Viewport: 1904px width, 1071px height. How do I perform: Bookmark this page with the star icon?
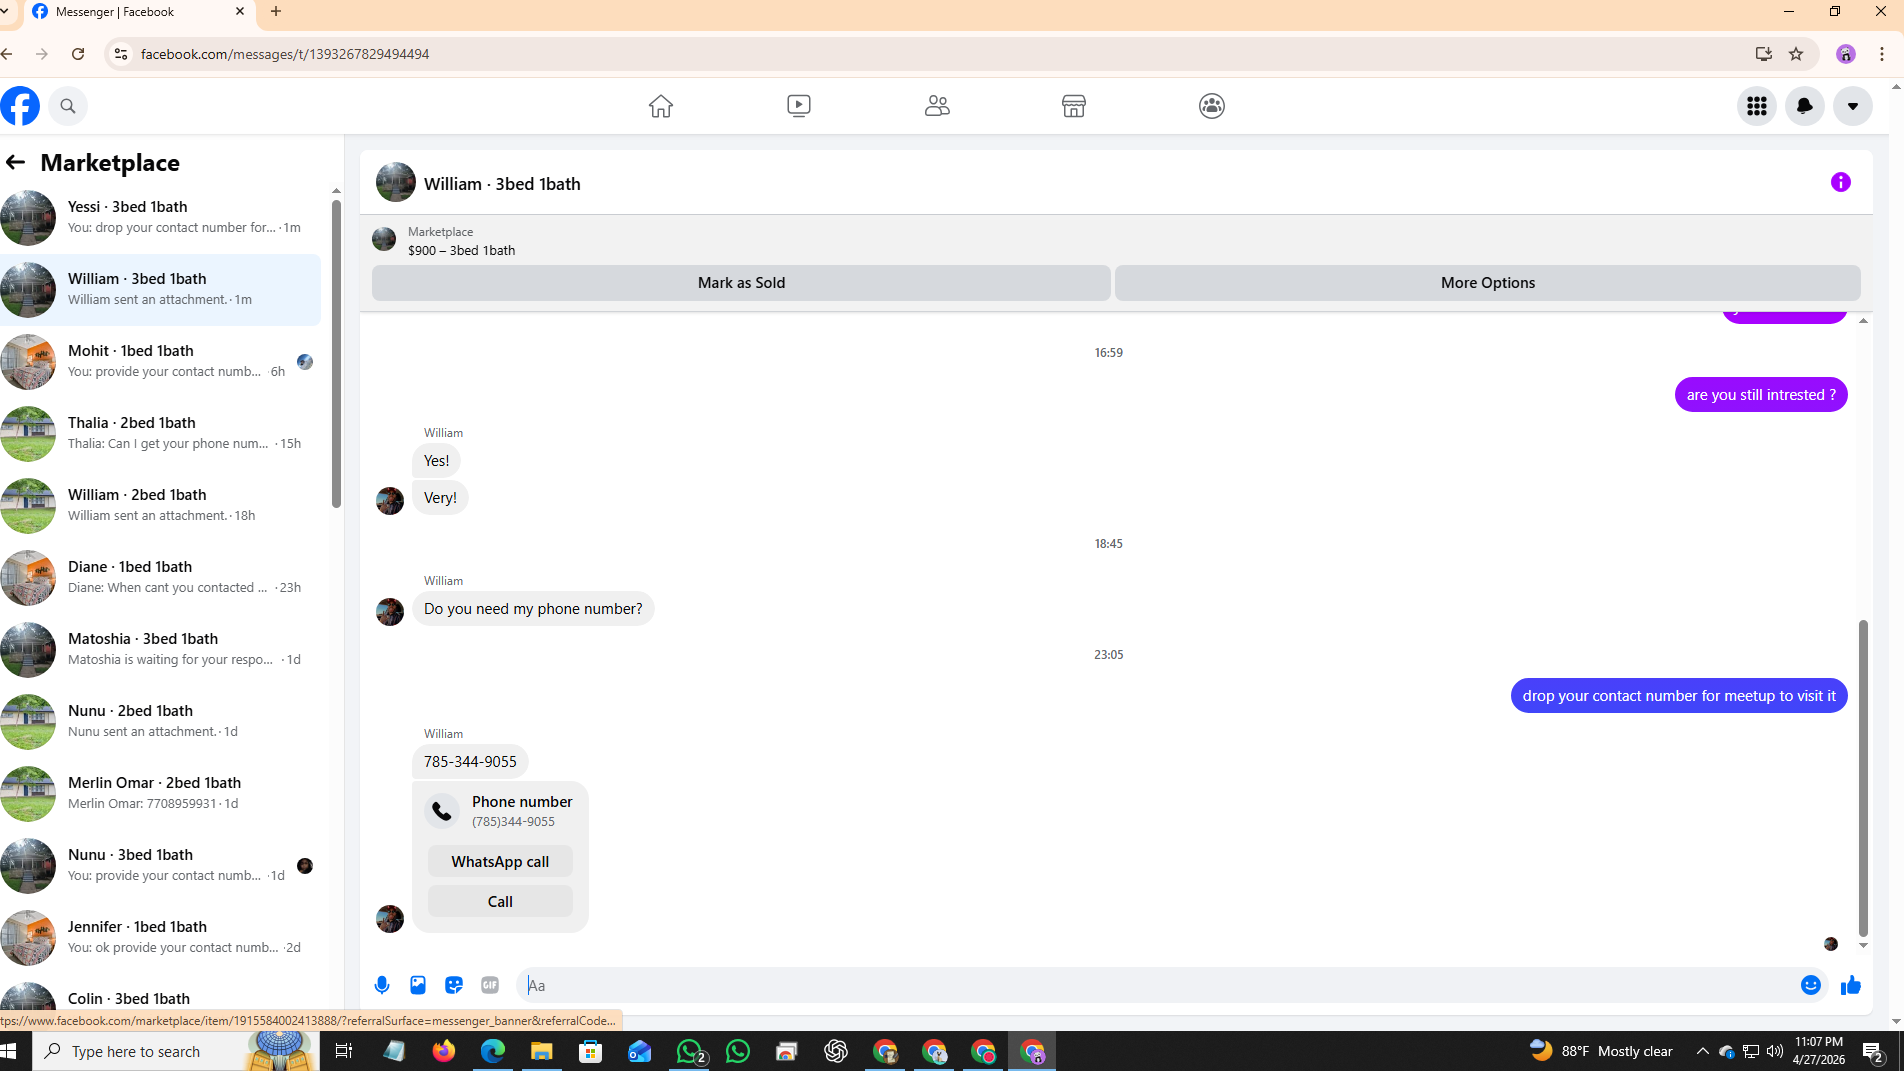point(1796,54)
